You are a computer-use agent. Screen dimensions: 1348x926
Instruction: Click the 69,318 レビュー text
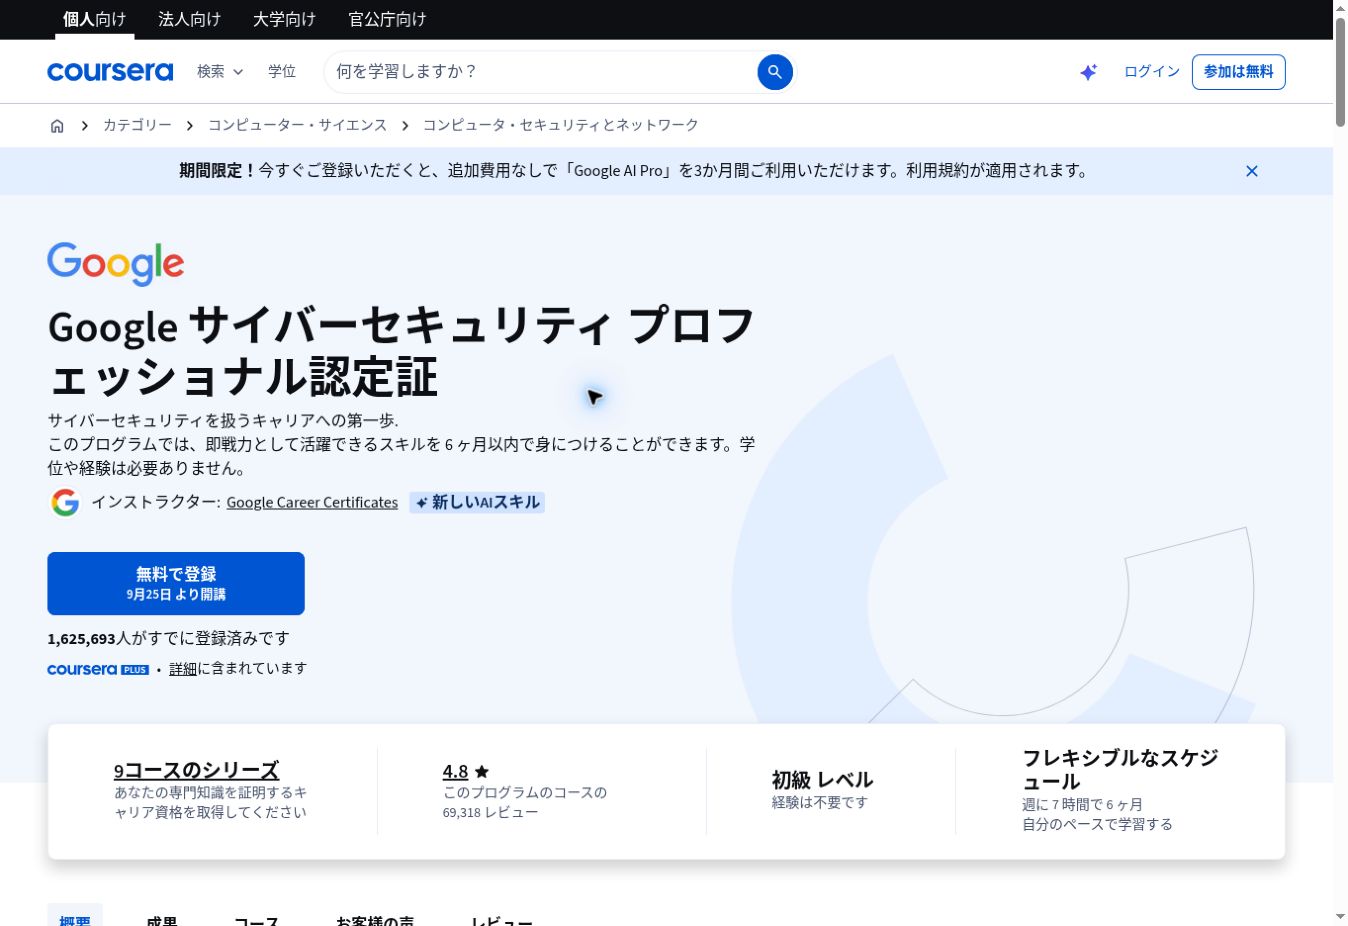click(x=490, y=812)
